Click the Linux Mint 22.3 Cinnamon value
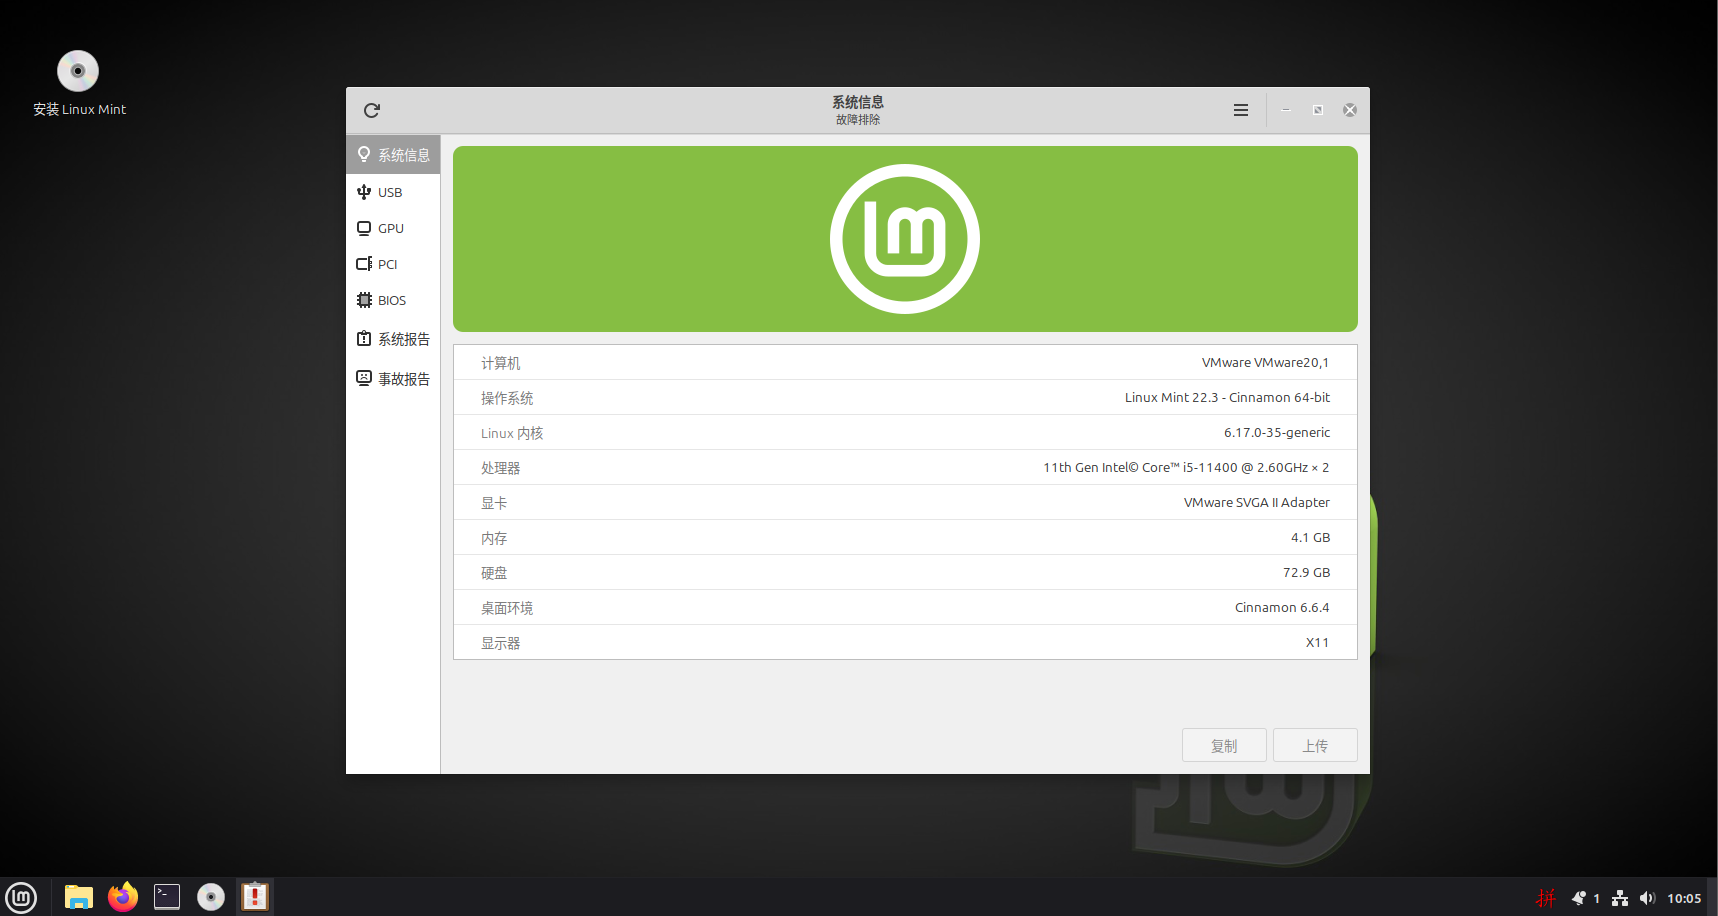 click(1227, 398)
